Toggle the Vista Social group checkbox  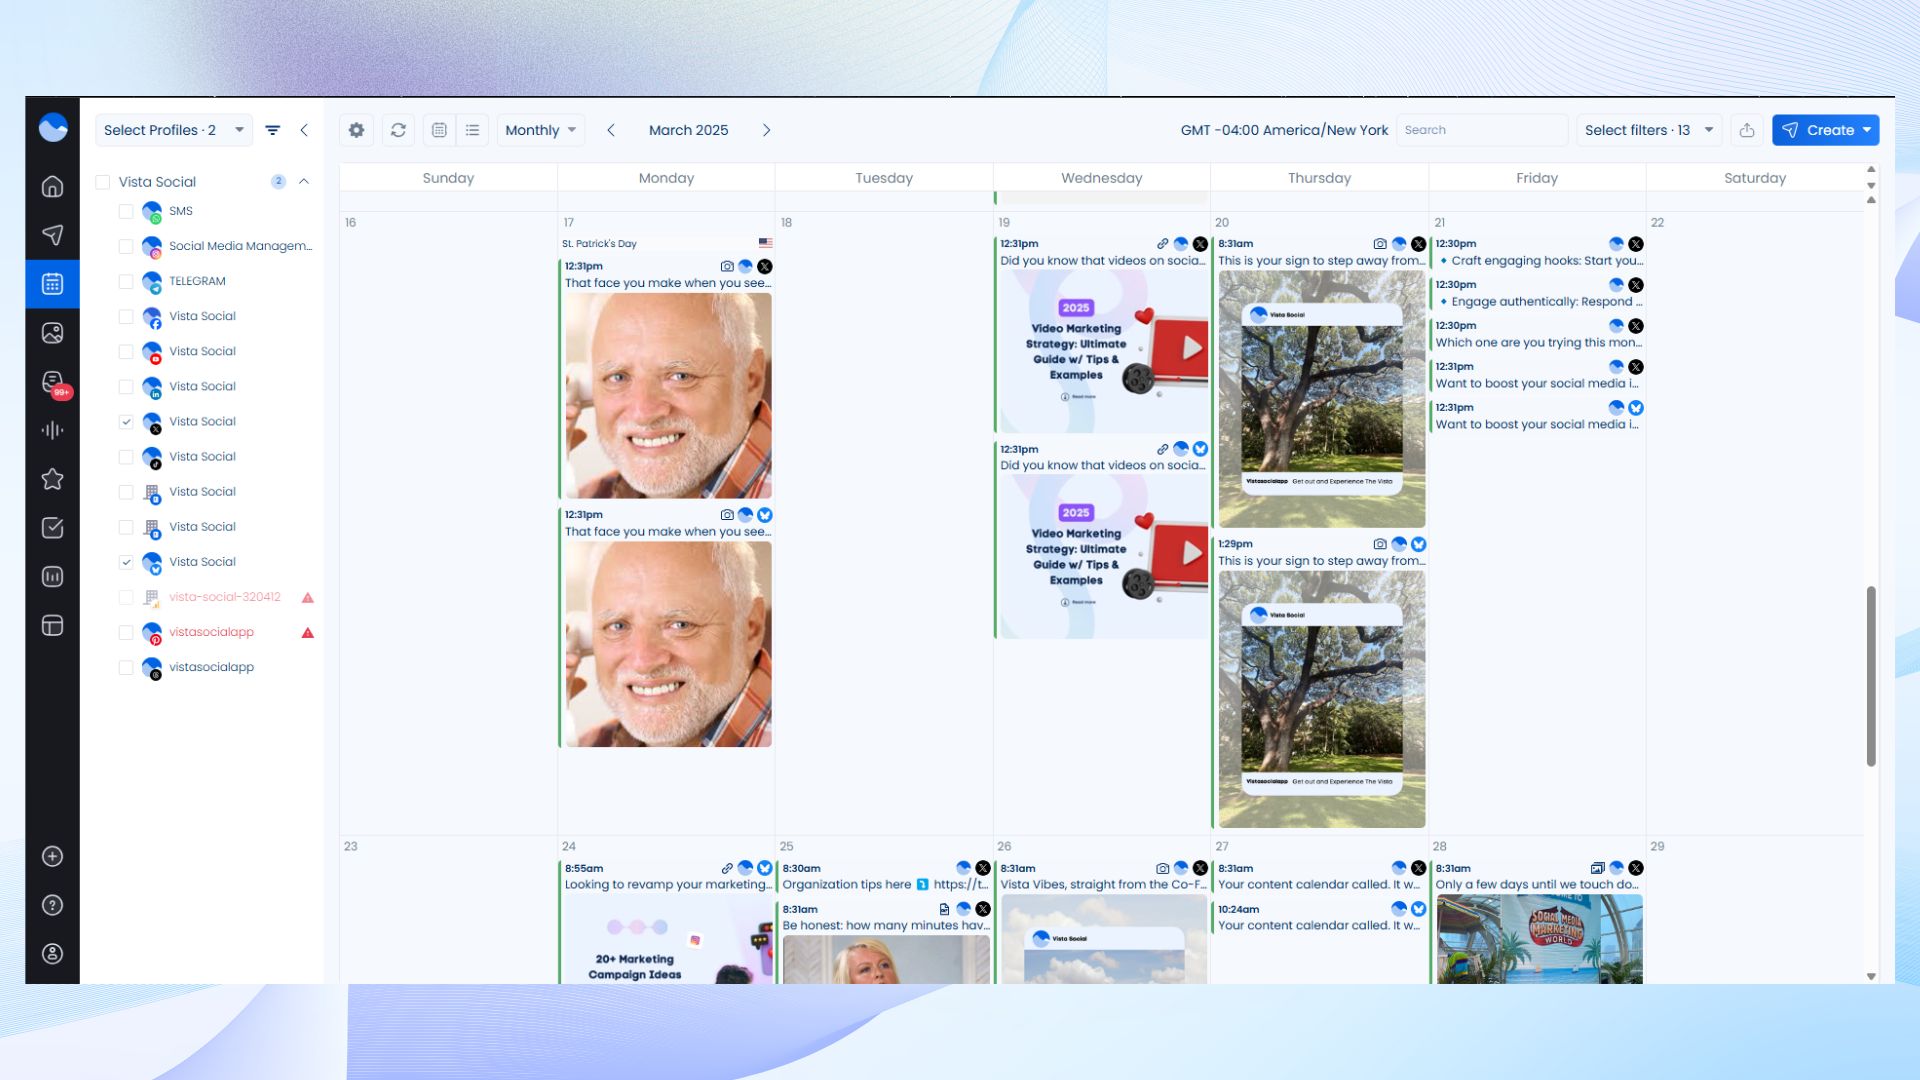coord(102,182)
